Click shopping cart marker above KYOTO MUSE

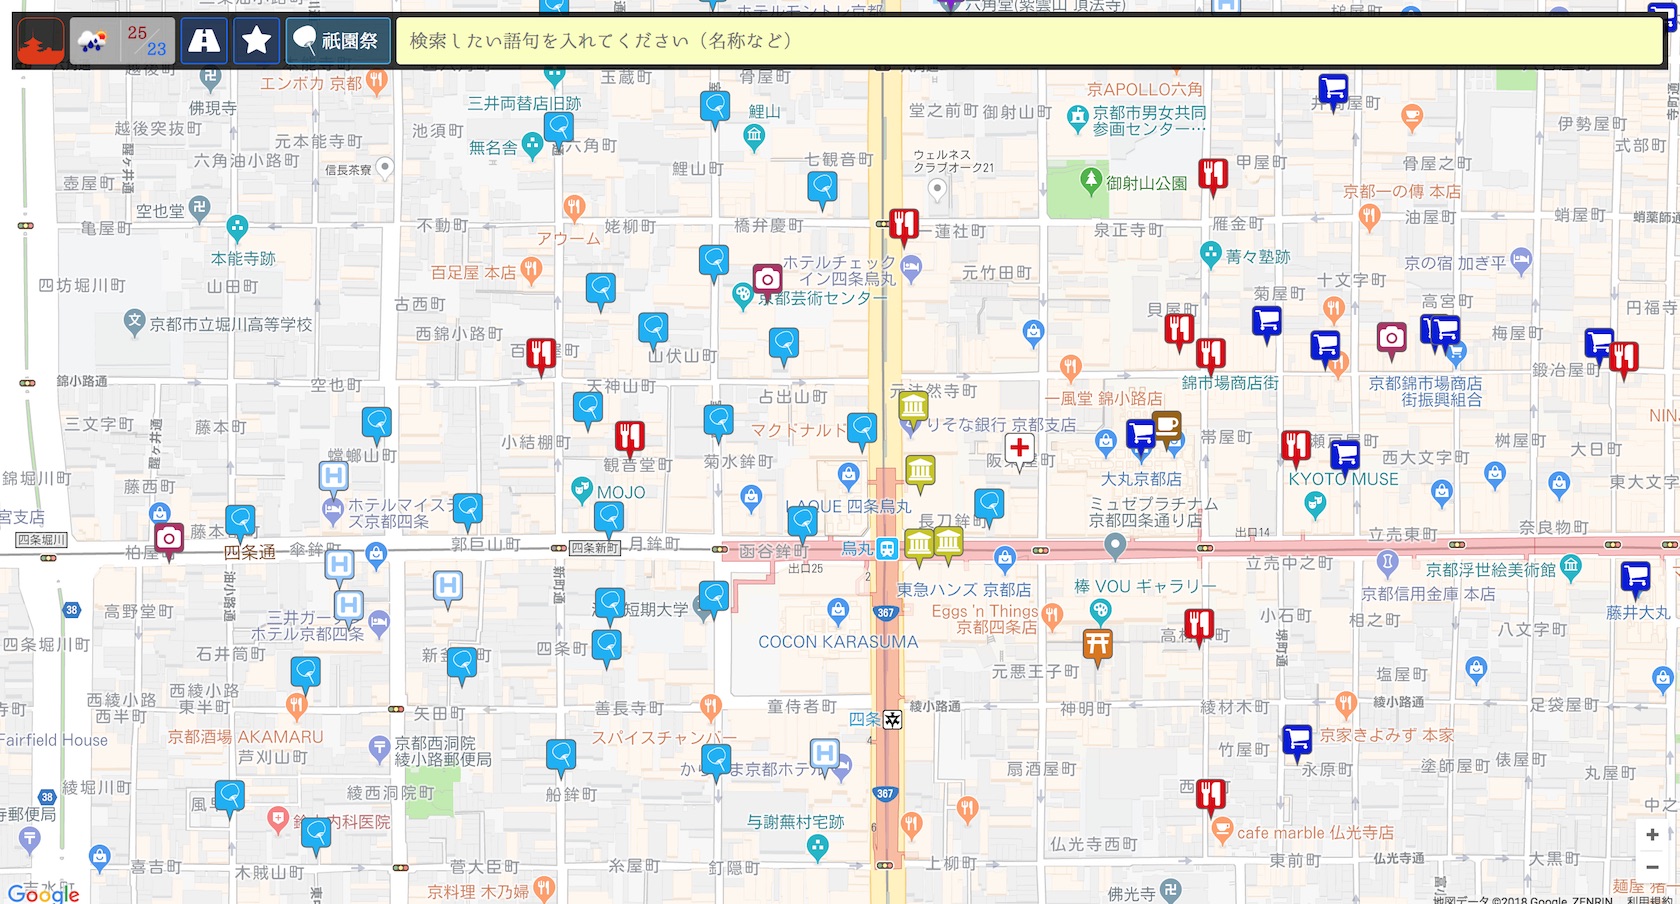[x=1345, y=455]
